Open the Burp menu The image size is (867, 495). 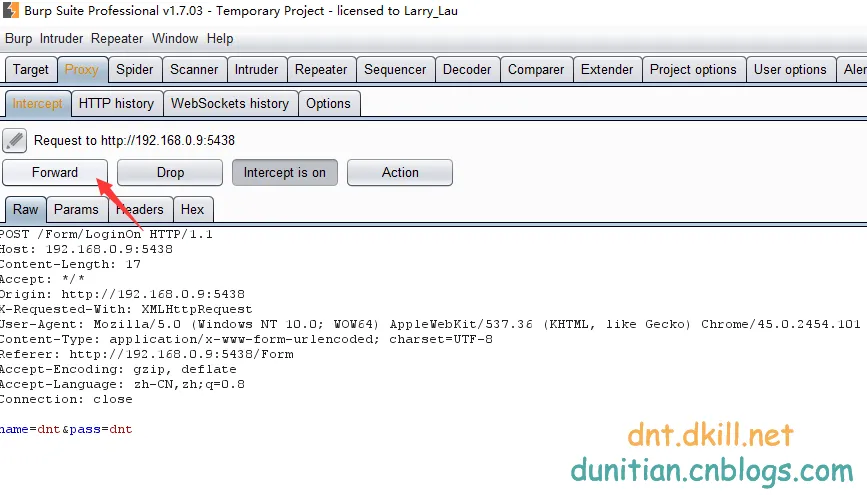pos(18,39)
